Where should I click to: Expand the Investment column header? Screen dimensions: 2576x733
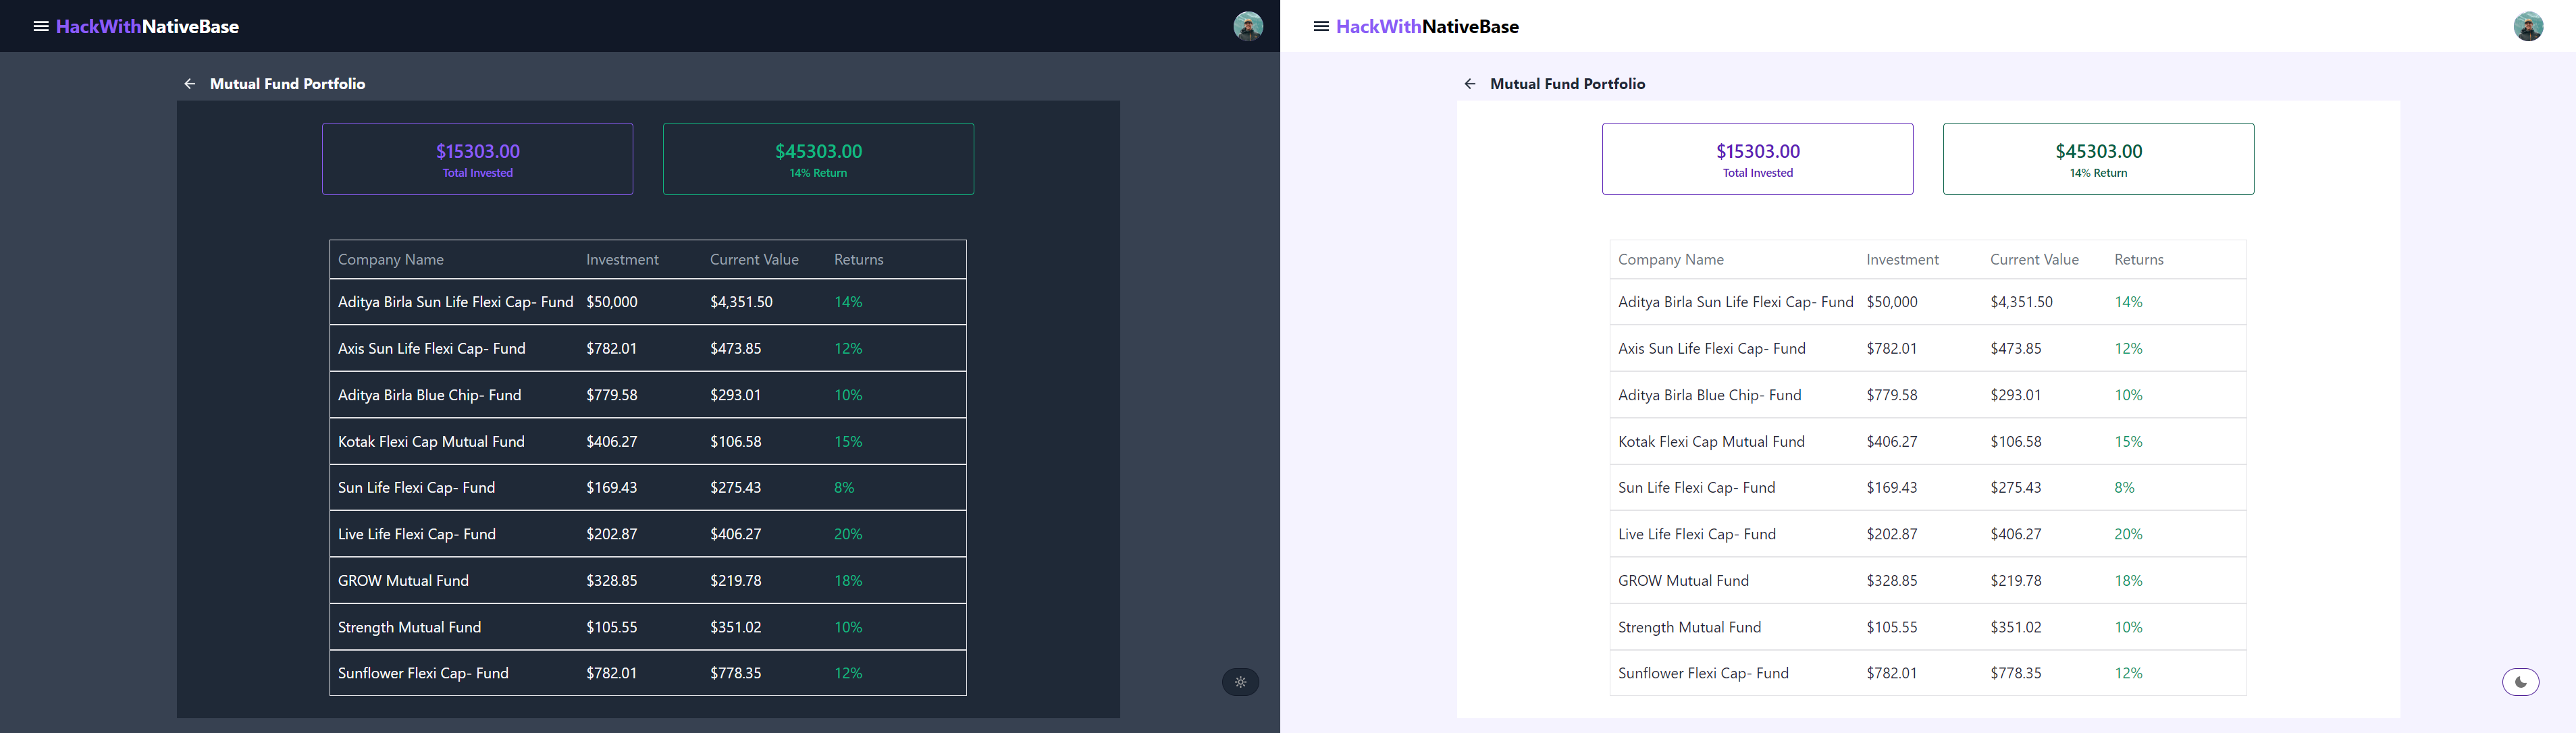(x=622, y=259)
